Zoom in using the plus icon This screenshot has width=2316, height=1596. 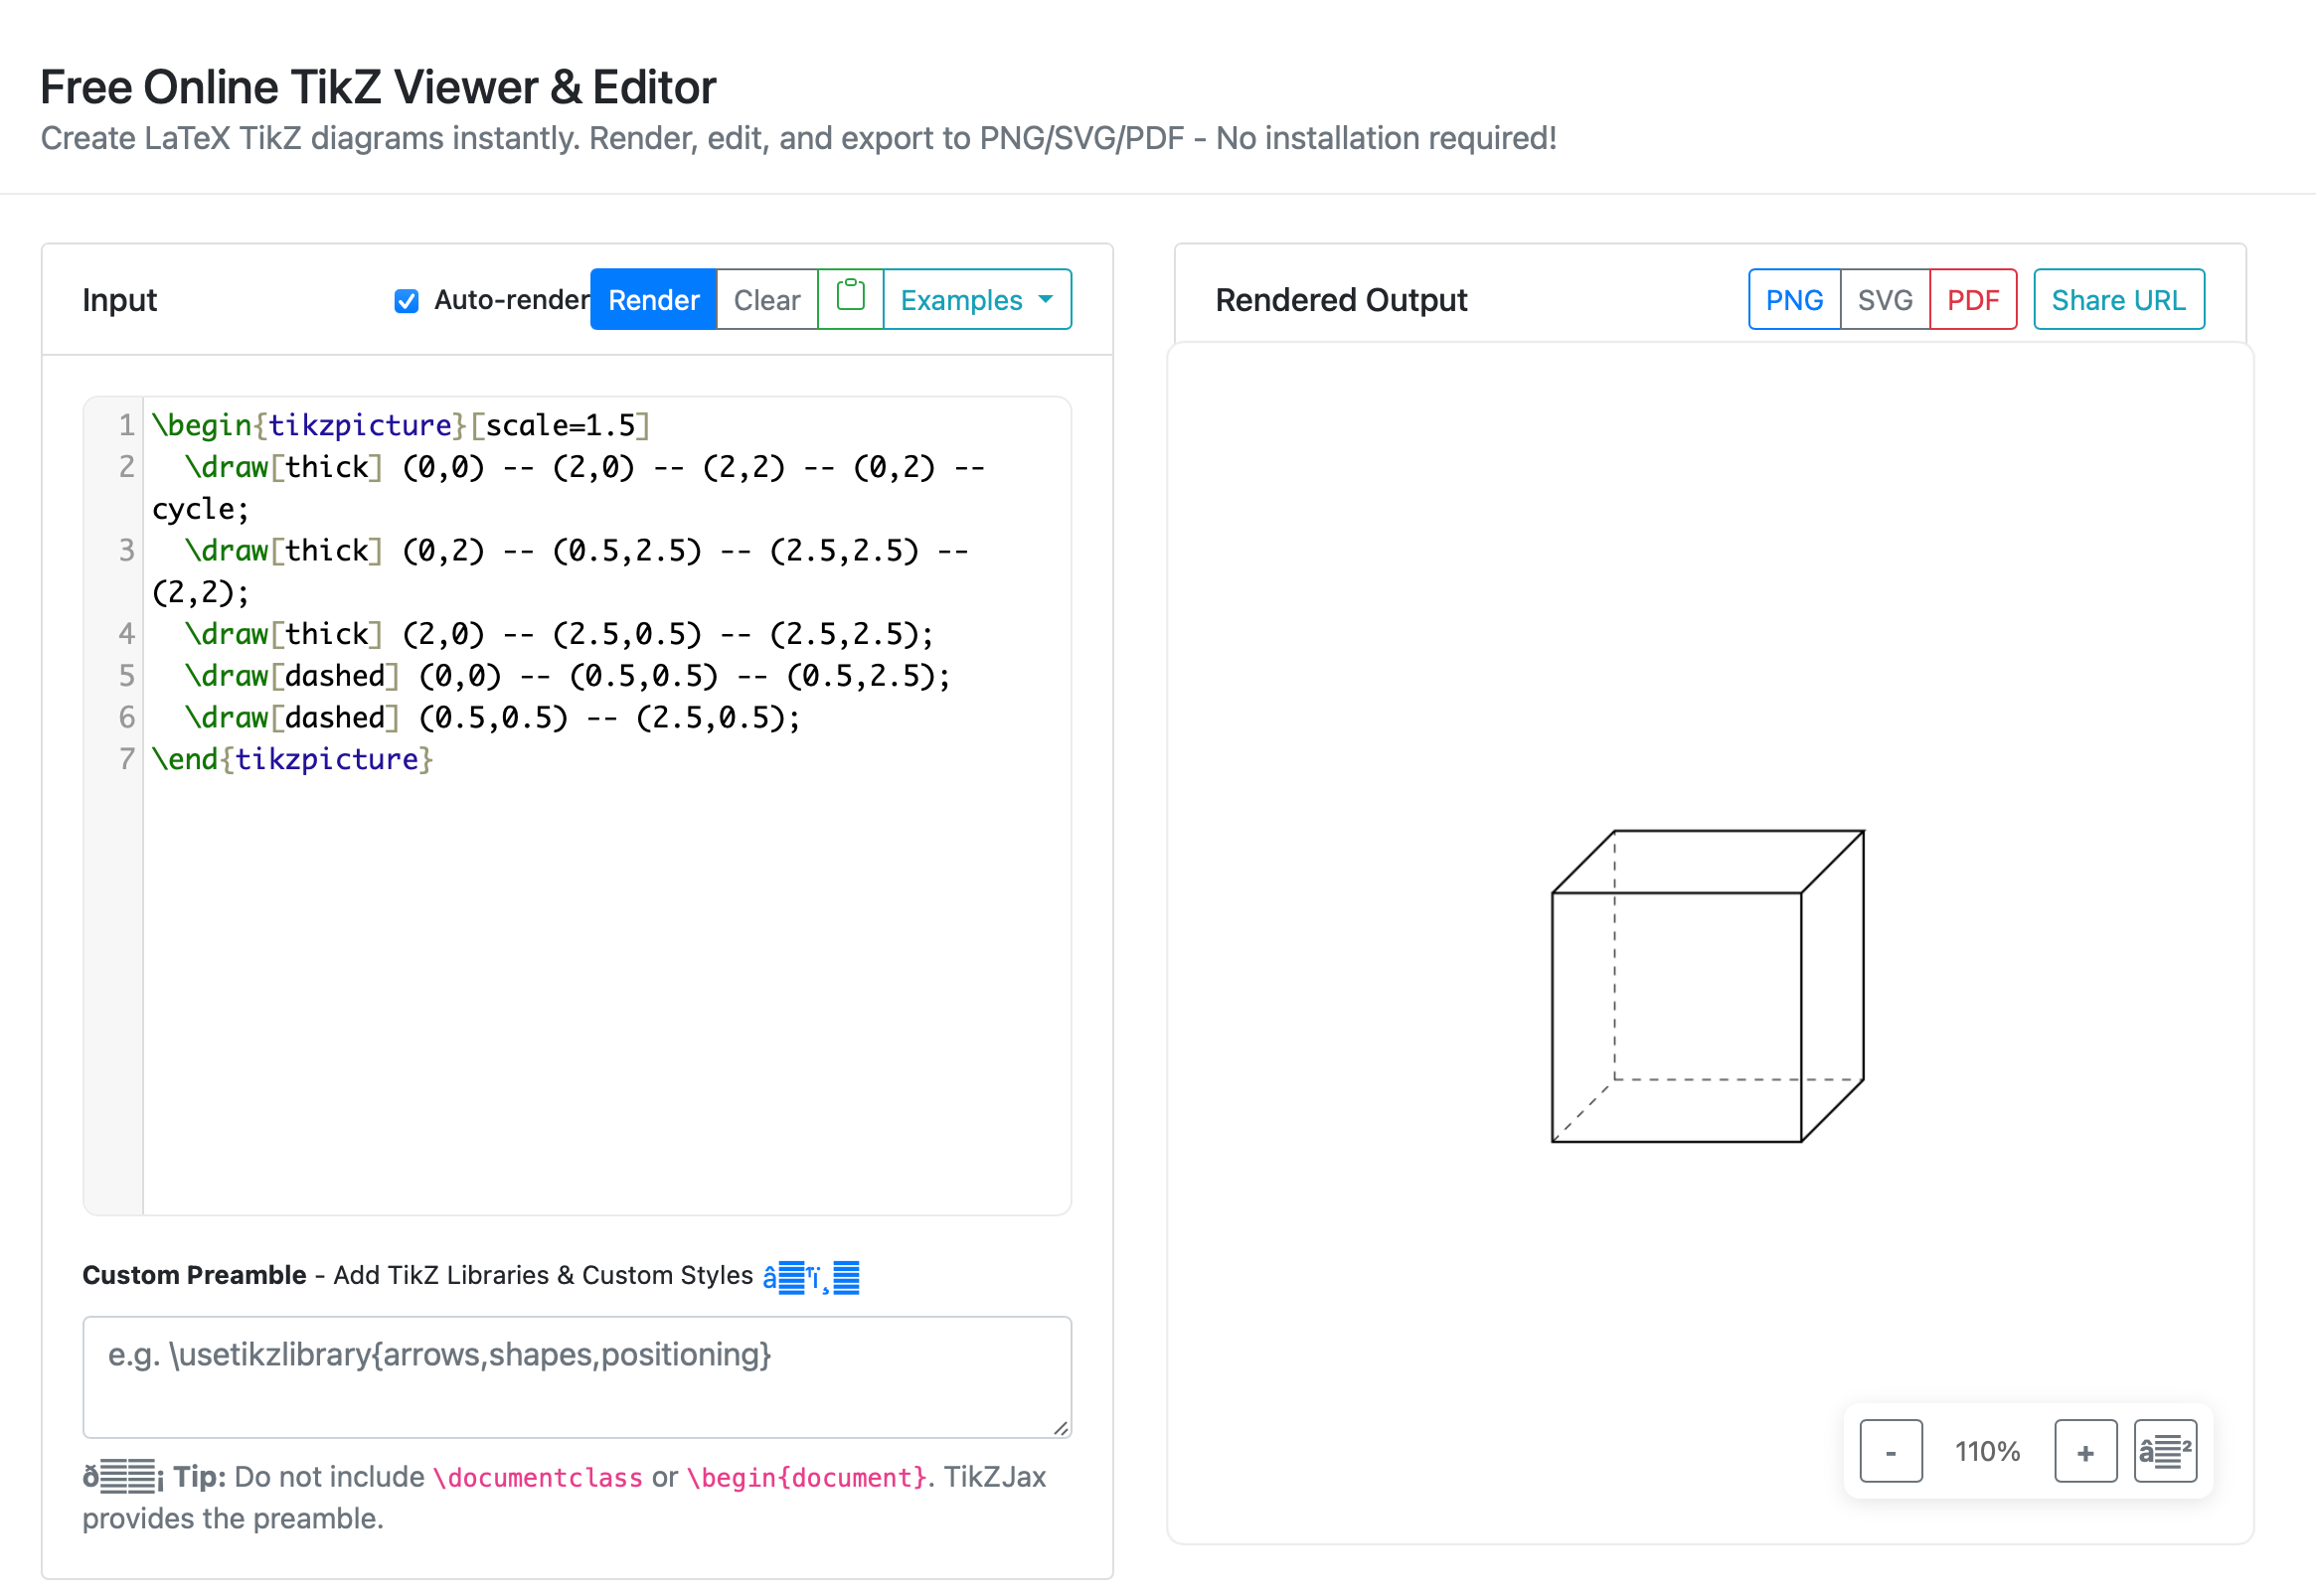point(2084,1451)
